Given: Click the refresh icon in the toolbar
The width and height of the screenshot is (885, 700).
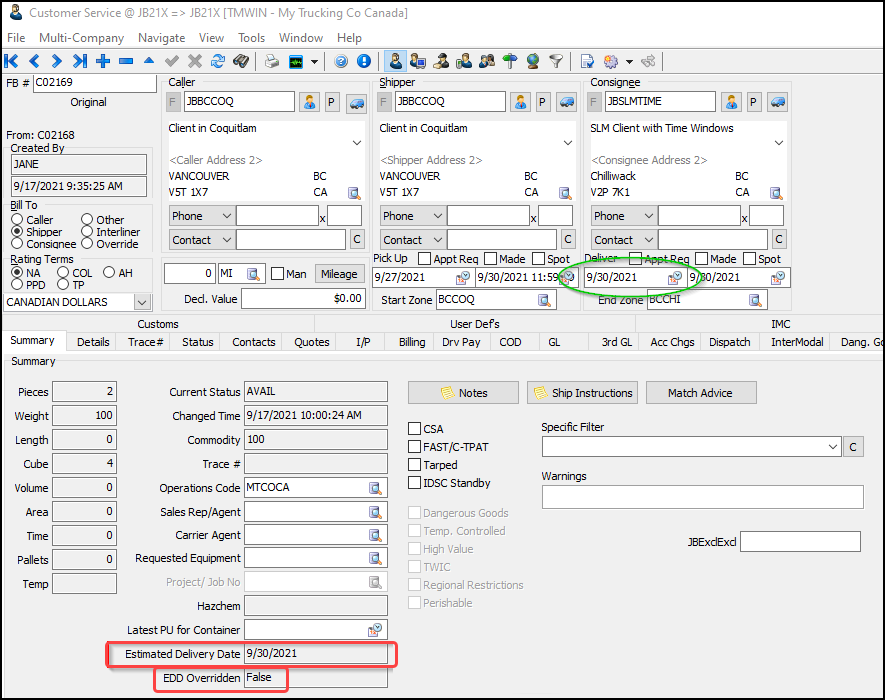Looking at the screenshot, I should (x=217, y=62).
